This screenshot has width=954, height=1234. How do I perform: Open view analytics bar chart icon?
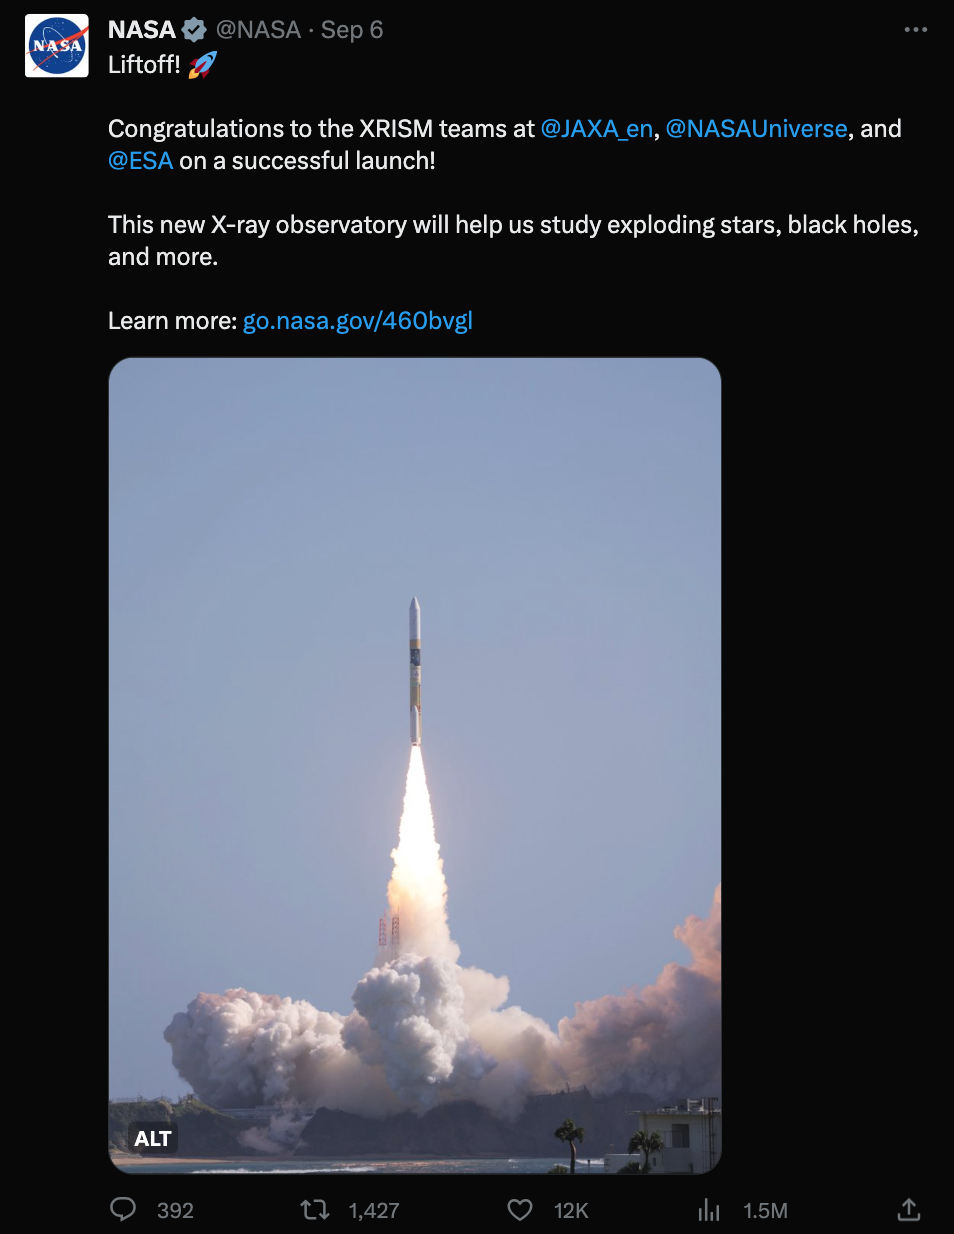tap(709, 1210)
